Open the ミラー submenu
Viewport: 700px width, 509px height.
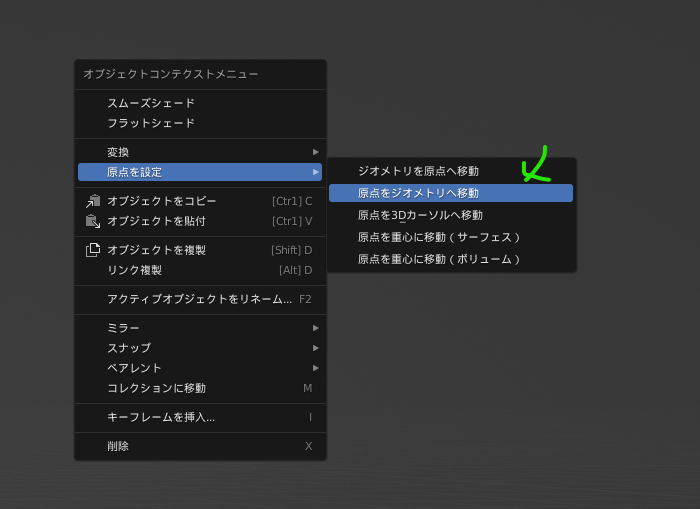click(x=200, y=328)
